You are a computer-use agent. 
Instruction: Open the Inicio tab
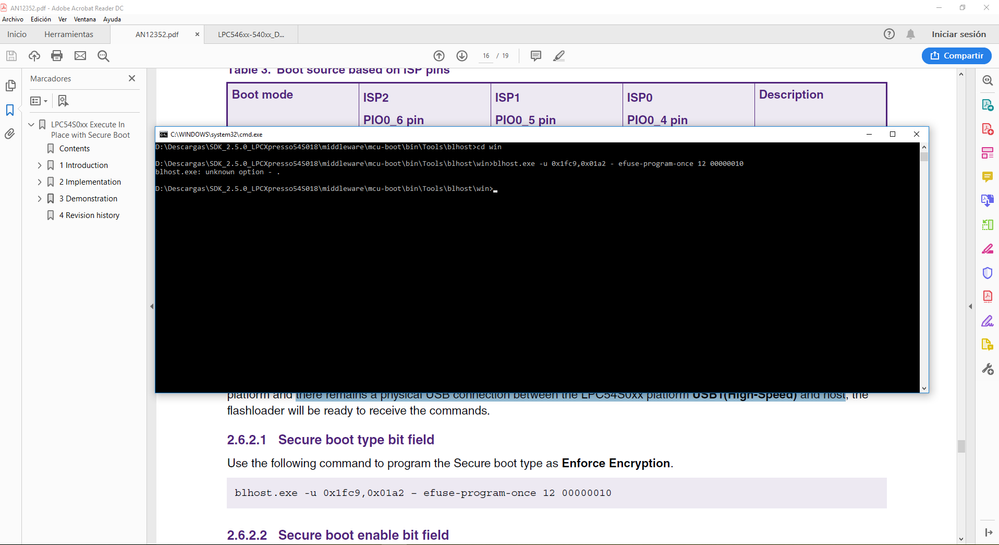pos(17,34)
